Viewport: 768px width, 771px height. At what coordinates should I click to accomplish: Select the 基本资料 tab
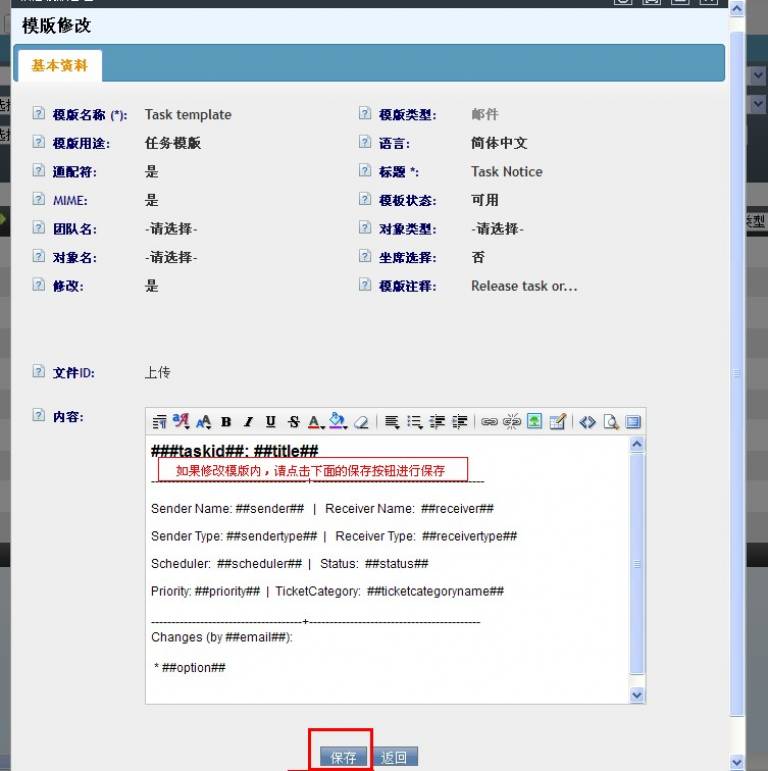[x=59, y=66]
